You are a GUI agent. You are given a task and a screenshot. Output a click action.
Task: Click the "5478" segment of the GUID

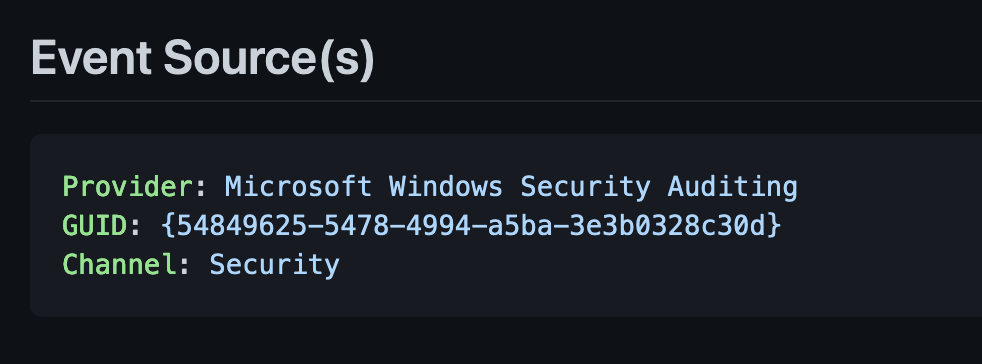tap(356, 226)
